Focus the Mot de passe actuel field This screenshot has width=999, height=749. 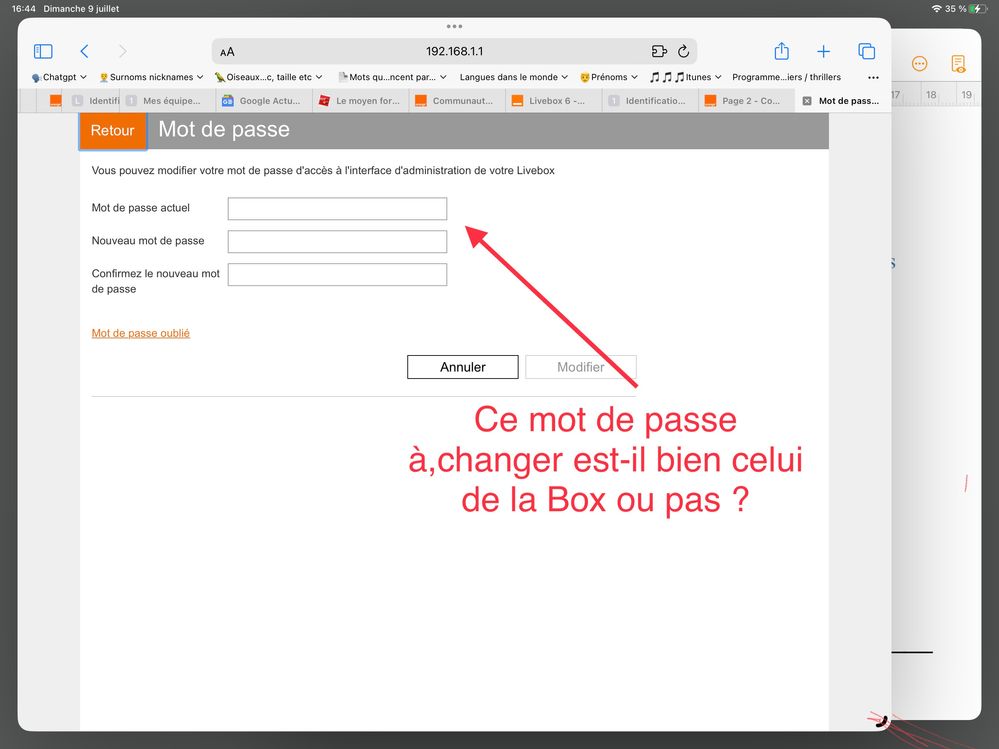click(x=337, y=208)
